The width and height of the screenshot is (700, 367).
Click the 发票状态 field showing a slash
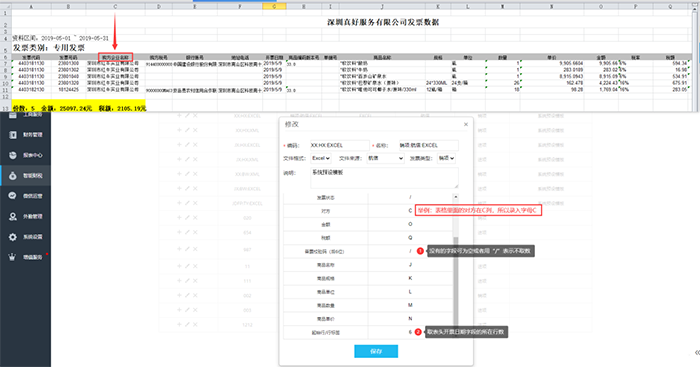tap(410, 197)
